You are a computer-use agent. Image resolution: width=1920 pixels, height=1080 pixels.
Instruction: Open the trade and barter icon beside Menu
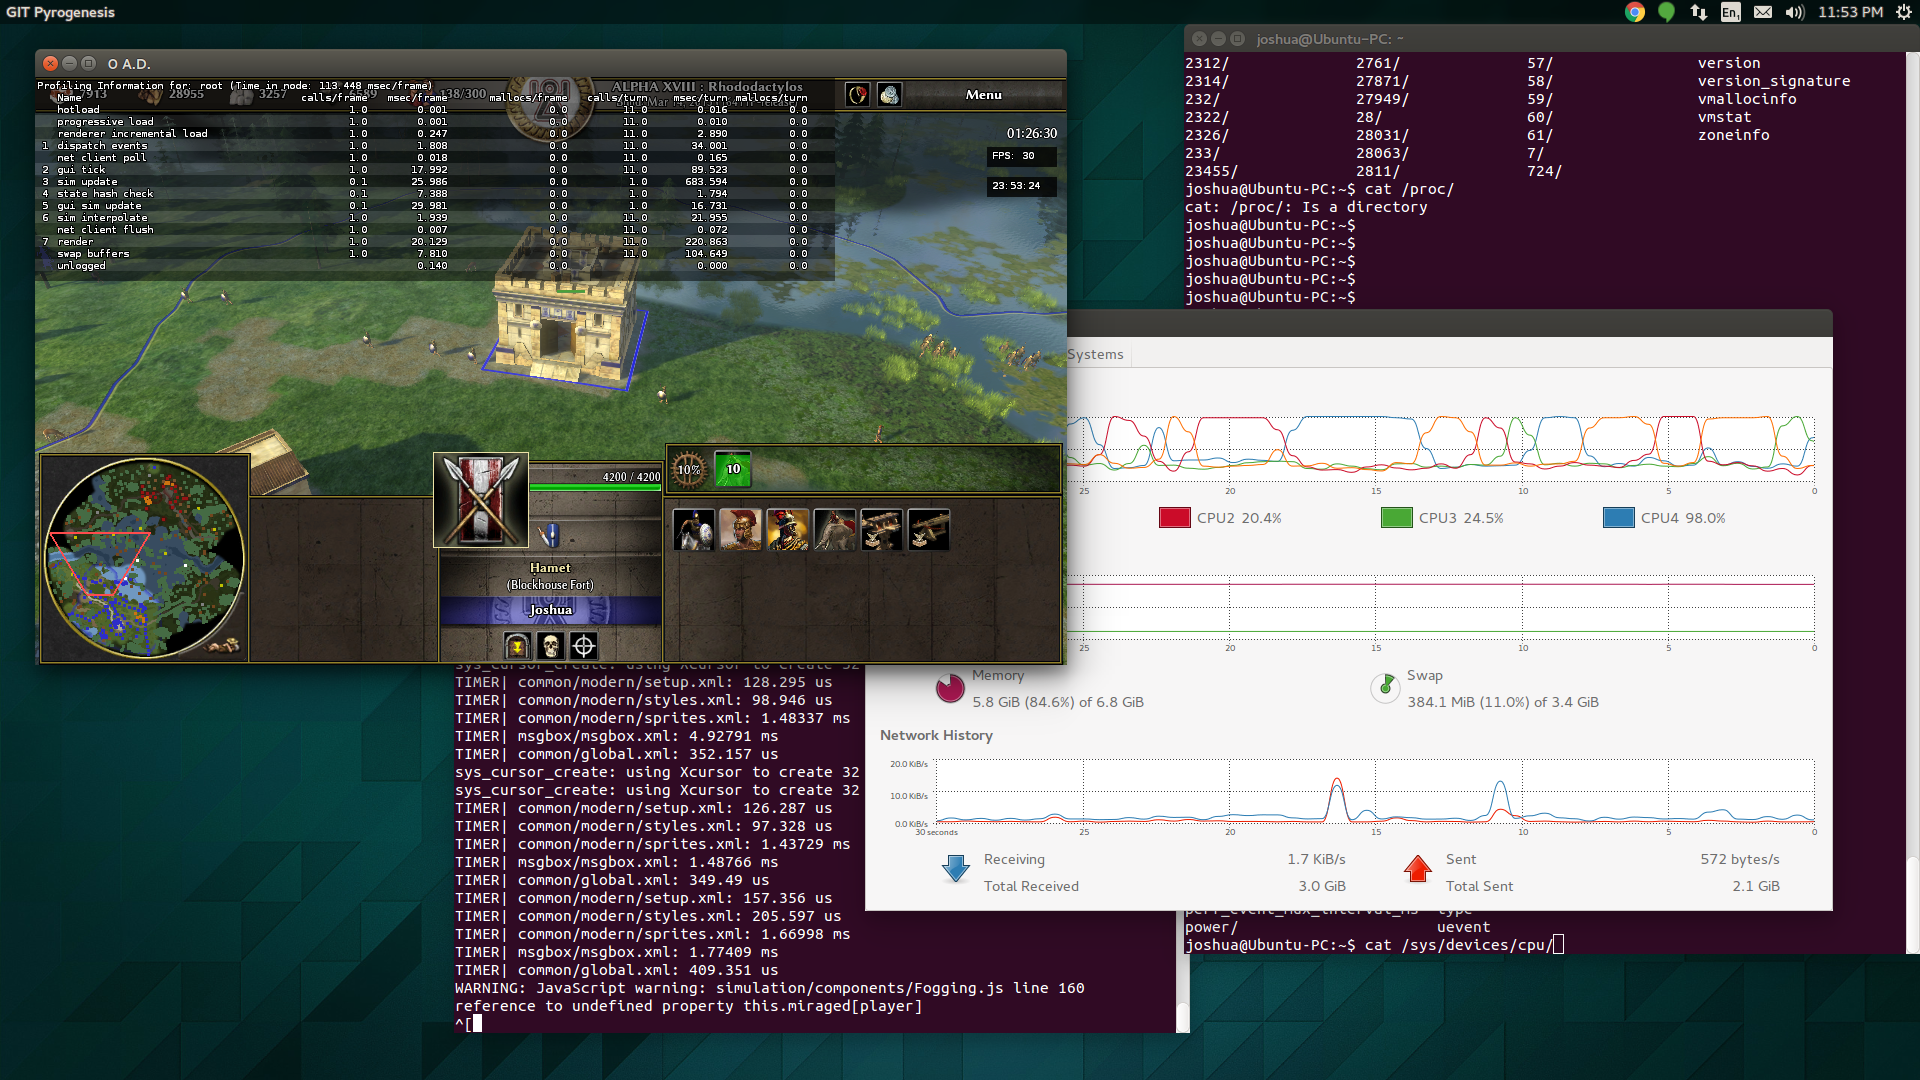[x=889, y=95]
